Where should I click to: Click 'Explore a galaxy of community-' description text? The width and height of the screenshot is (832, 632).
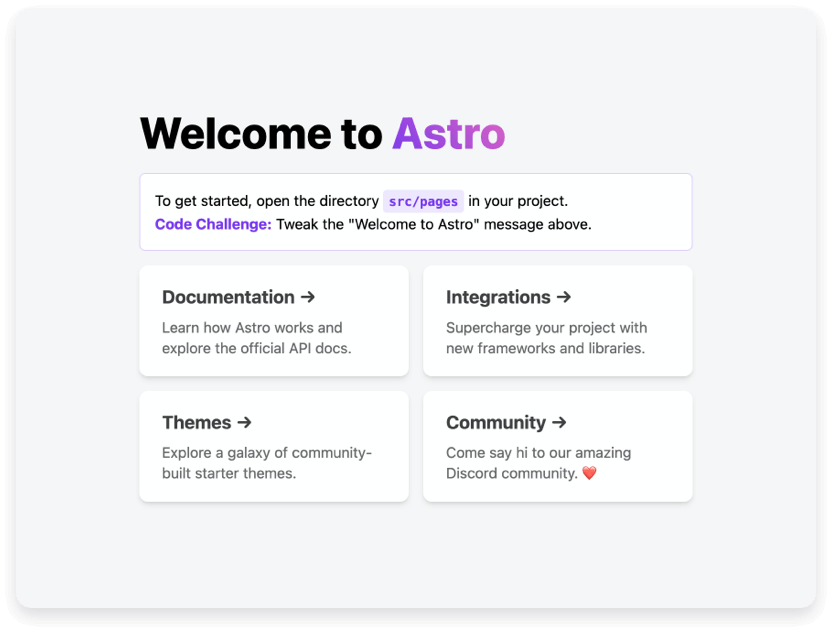(x=267, y=453)
